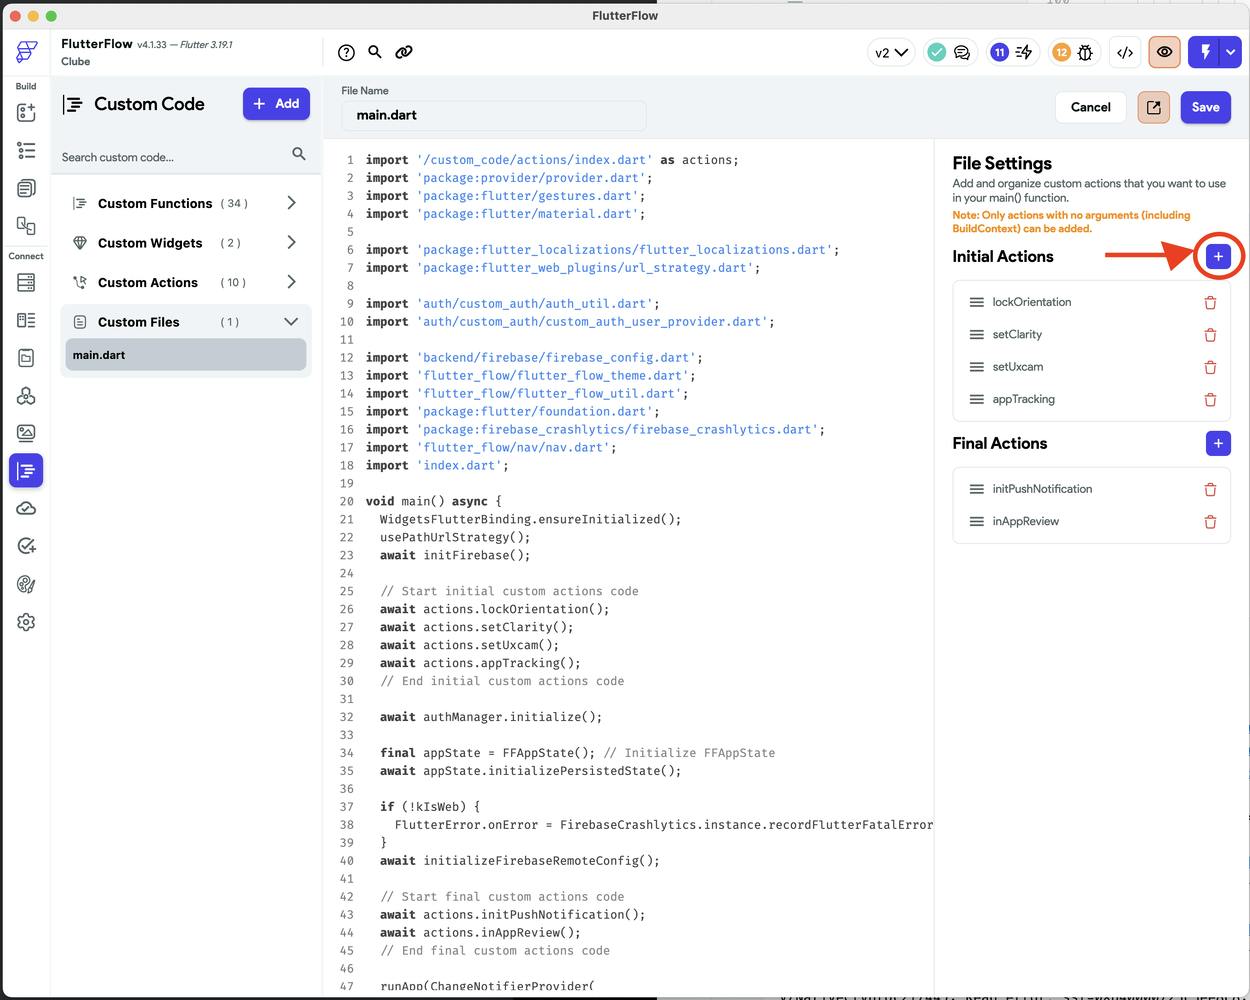
Task: Open the comments speech bubble icon
Action: pos(962,53)
